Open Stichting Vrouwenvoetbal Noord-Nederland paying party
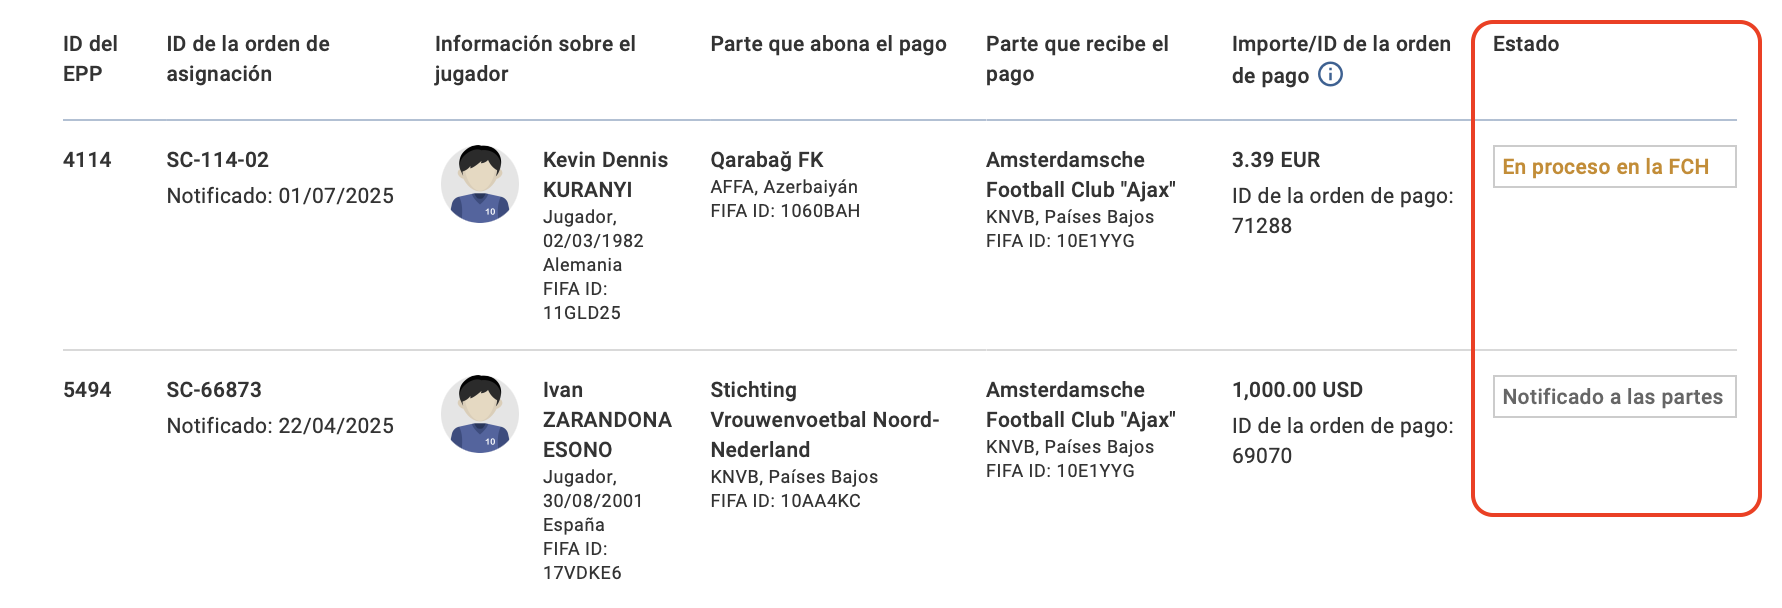The height and width of the screenshot is (608, 1782). click(825, 420)
